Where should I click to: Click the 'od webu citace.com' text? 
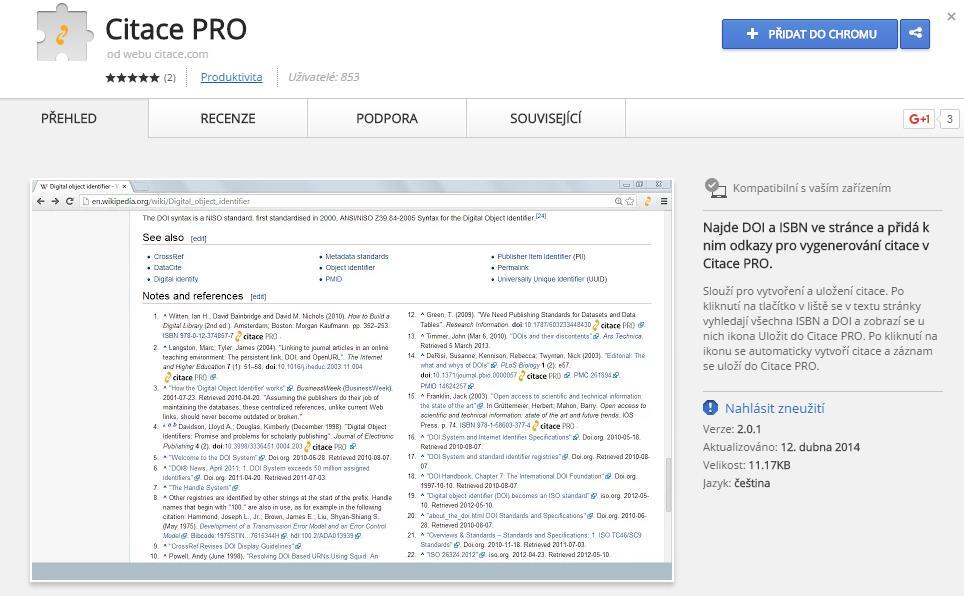click(157, 54)
